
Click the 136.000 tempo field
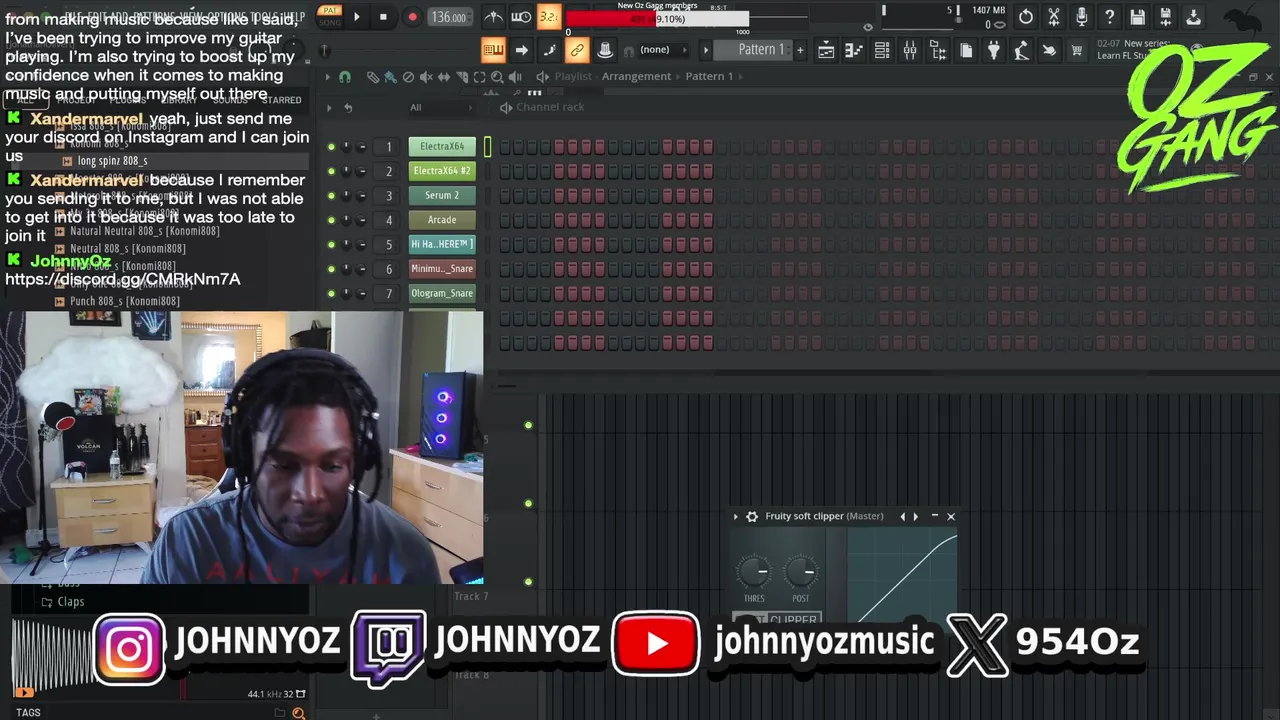click(449, 17)
